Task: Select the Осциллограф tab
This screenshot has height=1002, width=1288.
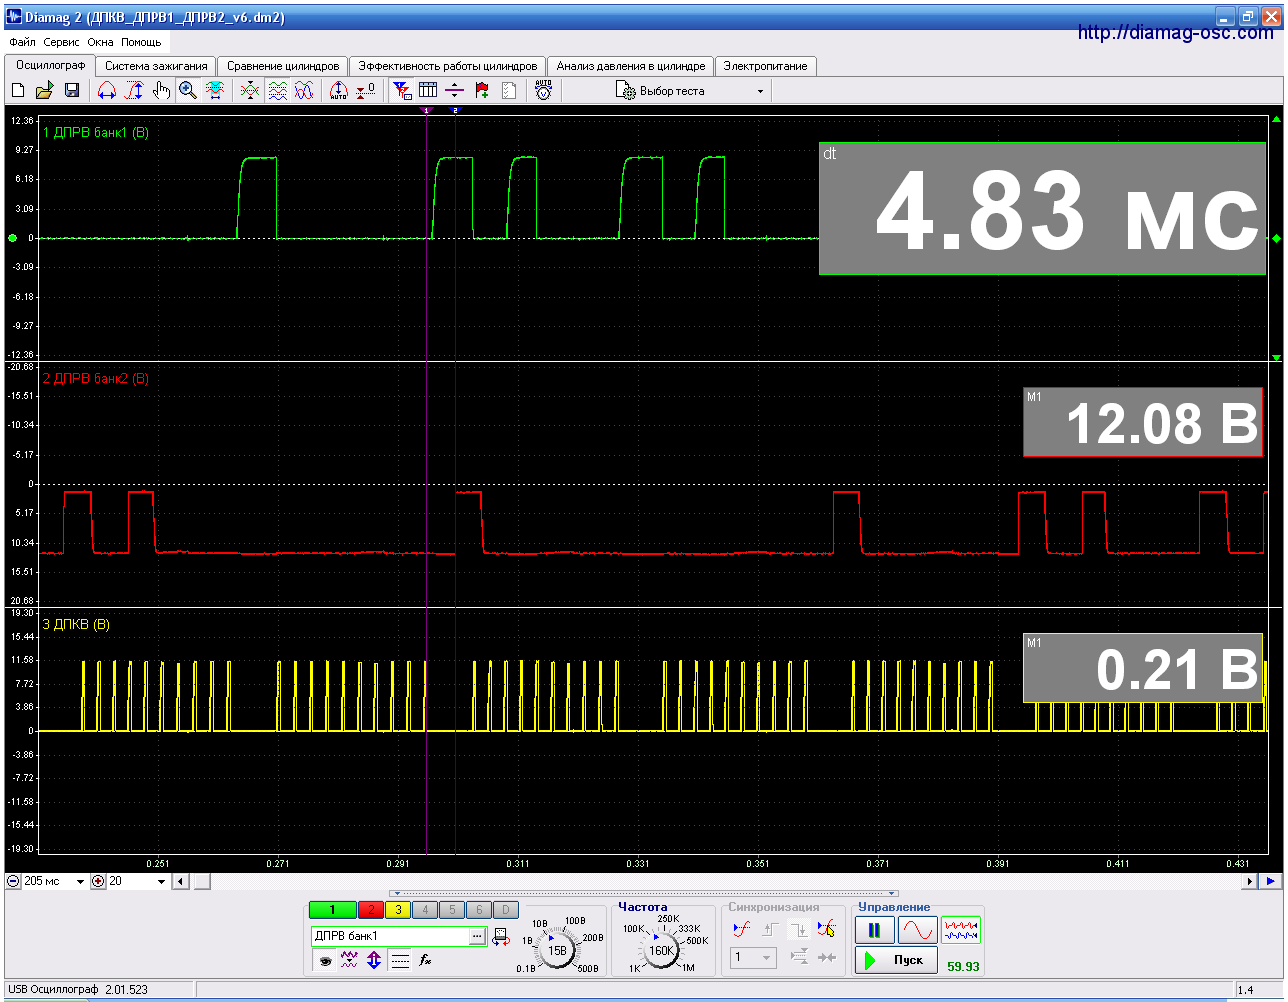Action: (x=50, y=65)
